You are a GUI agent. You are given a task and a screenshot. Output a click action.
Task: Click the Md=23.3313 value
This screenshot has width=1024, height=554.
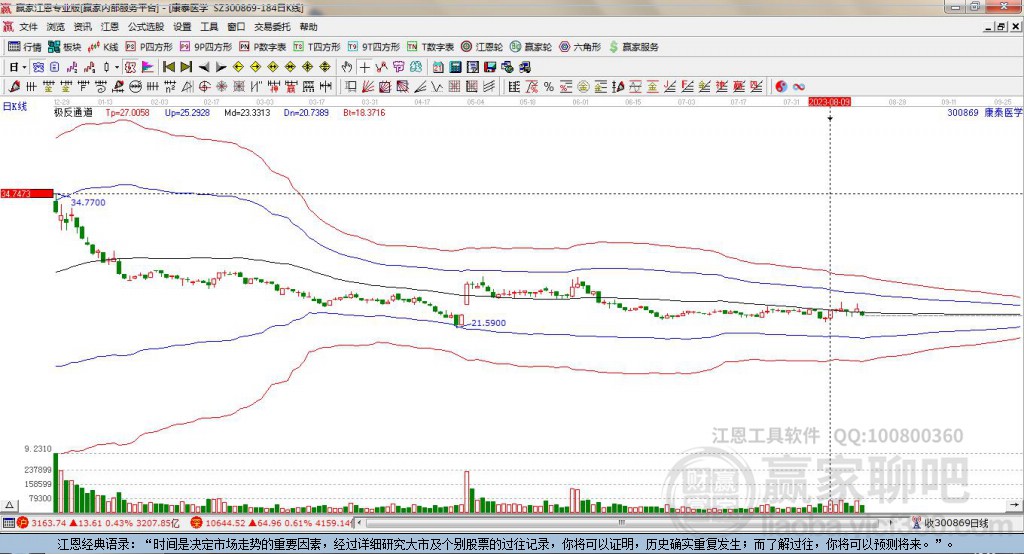[x=247, y=112]
